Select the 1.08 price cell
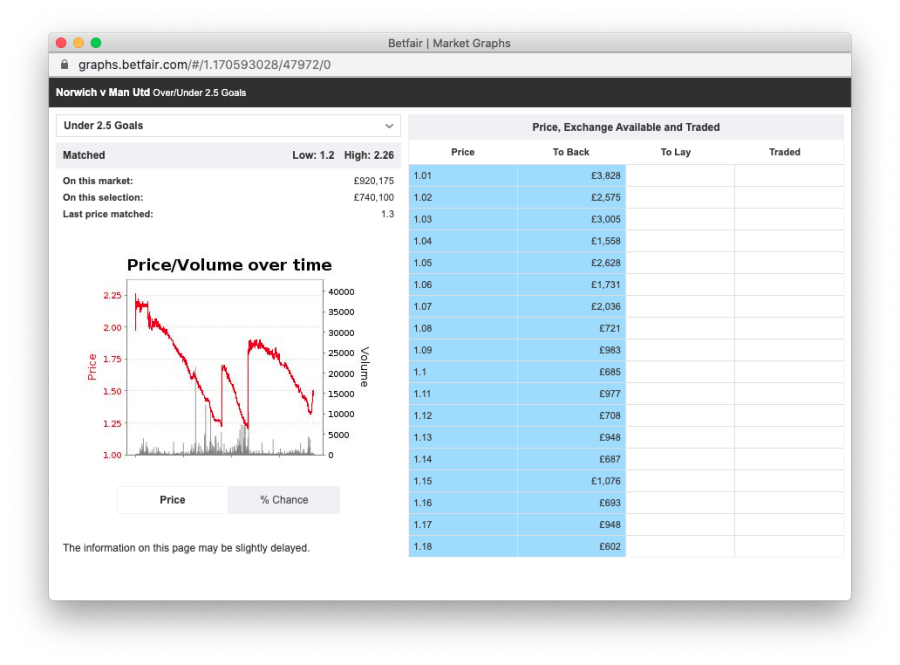Viewport: 900px width, 665px height. point(463,328)
